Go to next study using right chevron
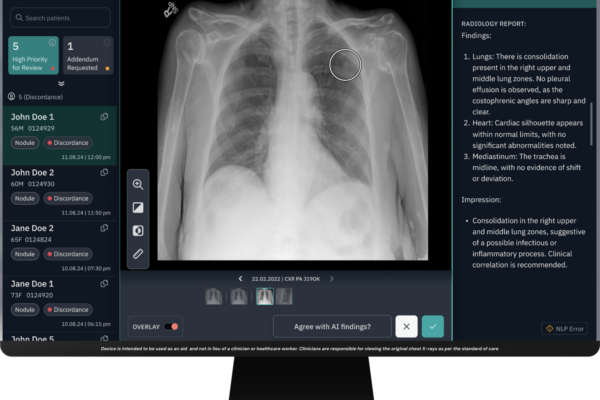 tap(332, 278)
